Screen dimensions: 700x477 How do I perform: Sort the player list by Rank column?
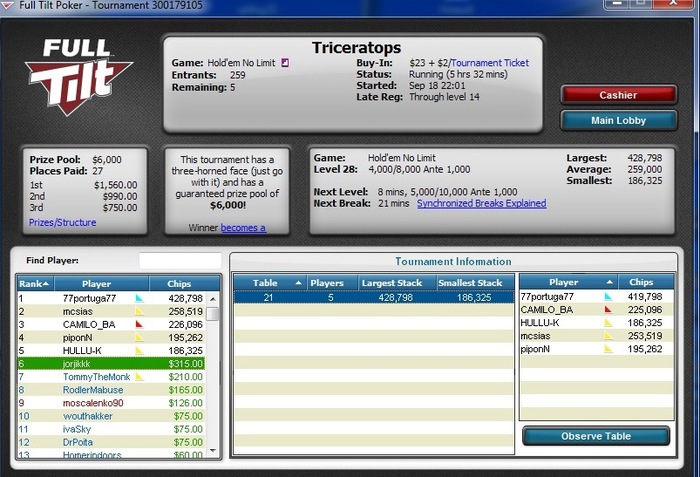35,284
